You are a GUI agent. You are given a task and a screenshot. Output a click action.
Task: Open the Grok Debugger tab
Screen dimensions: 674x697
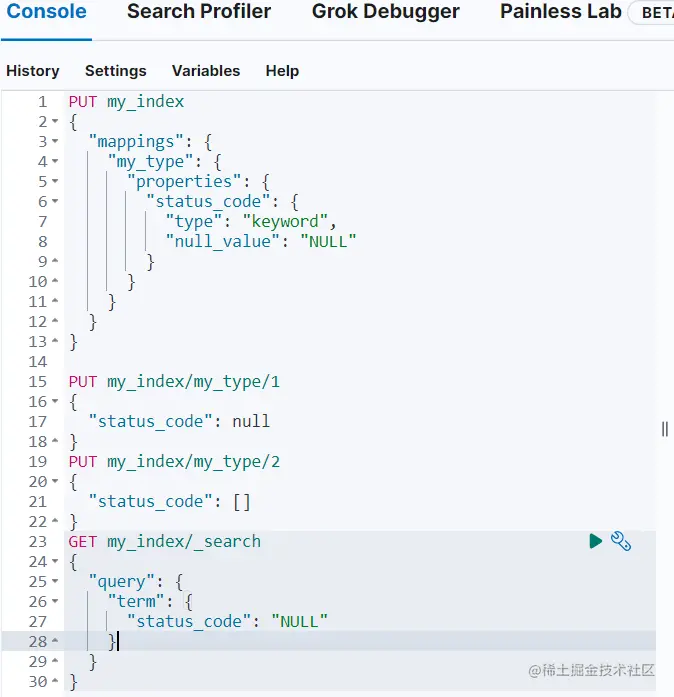pyautogui.click(x=385, y=13)
